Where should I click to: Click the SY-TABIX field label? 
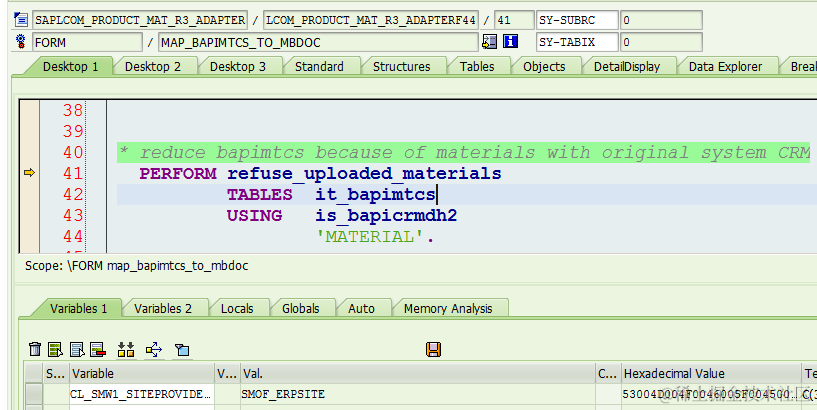point(577,42)
